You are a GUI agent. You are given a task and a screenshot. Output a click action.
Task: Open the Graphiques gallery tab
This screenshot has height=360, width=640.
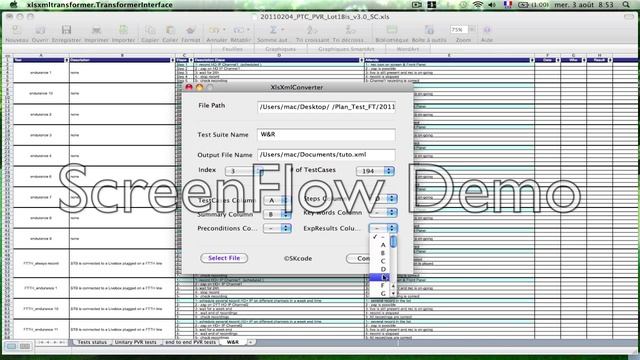click(280, 49)
